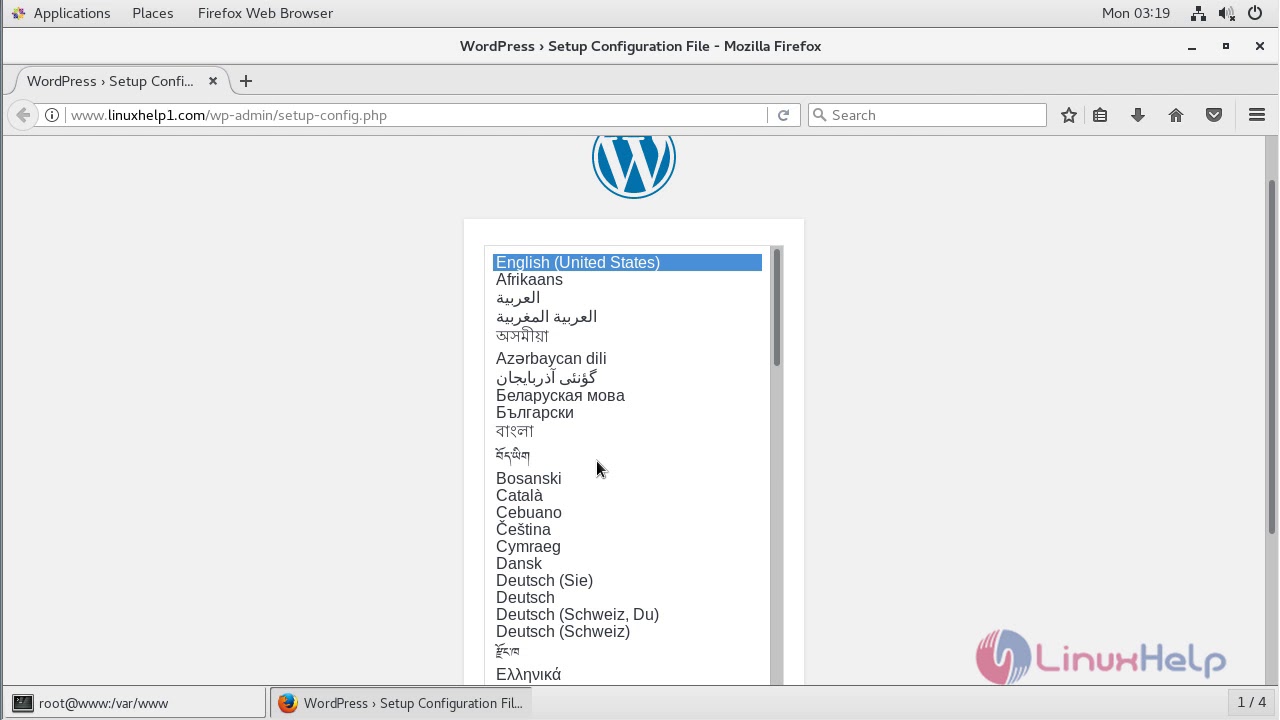Viewport: 1280px width, 720px height.
Task: Open the volume icon in the top panel
Action: 1227,13
